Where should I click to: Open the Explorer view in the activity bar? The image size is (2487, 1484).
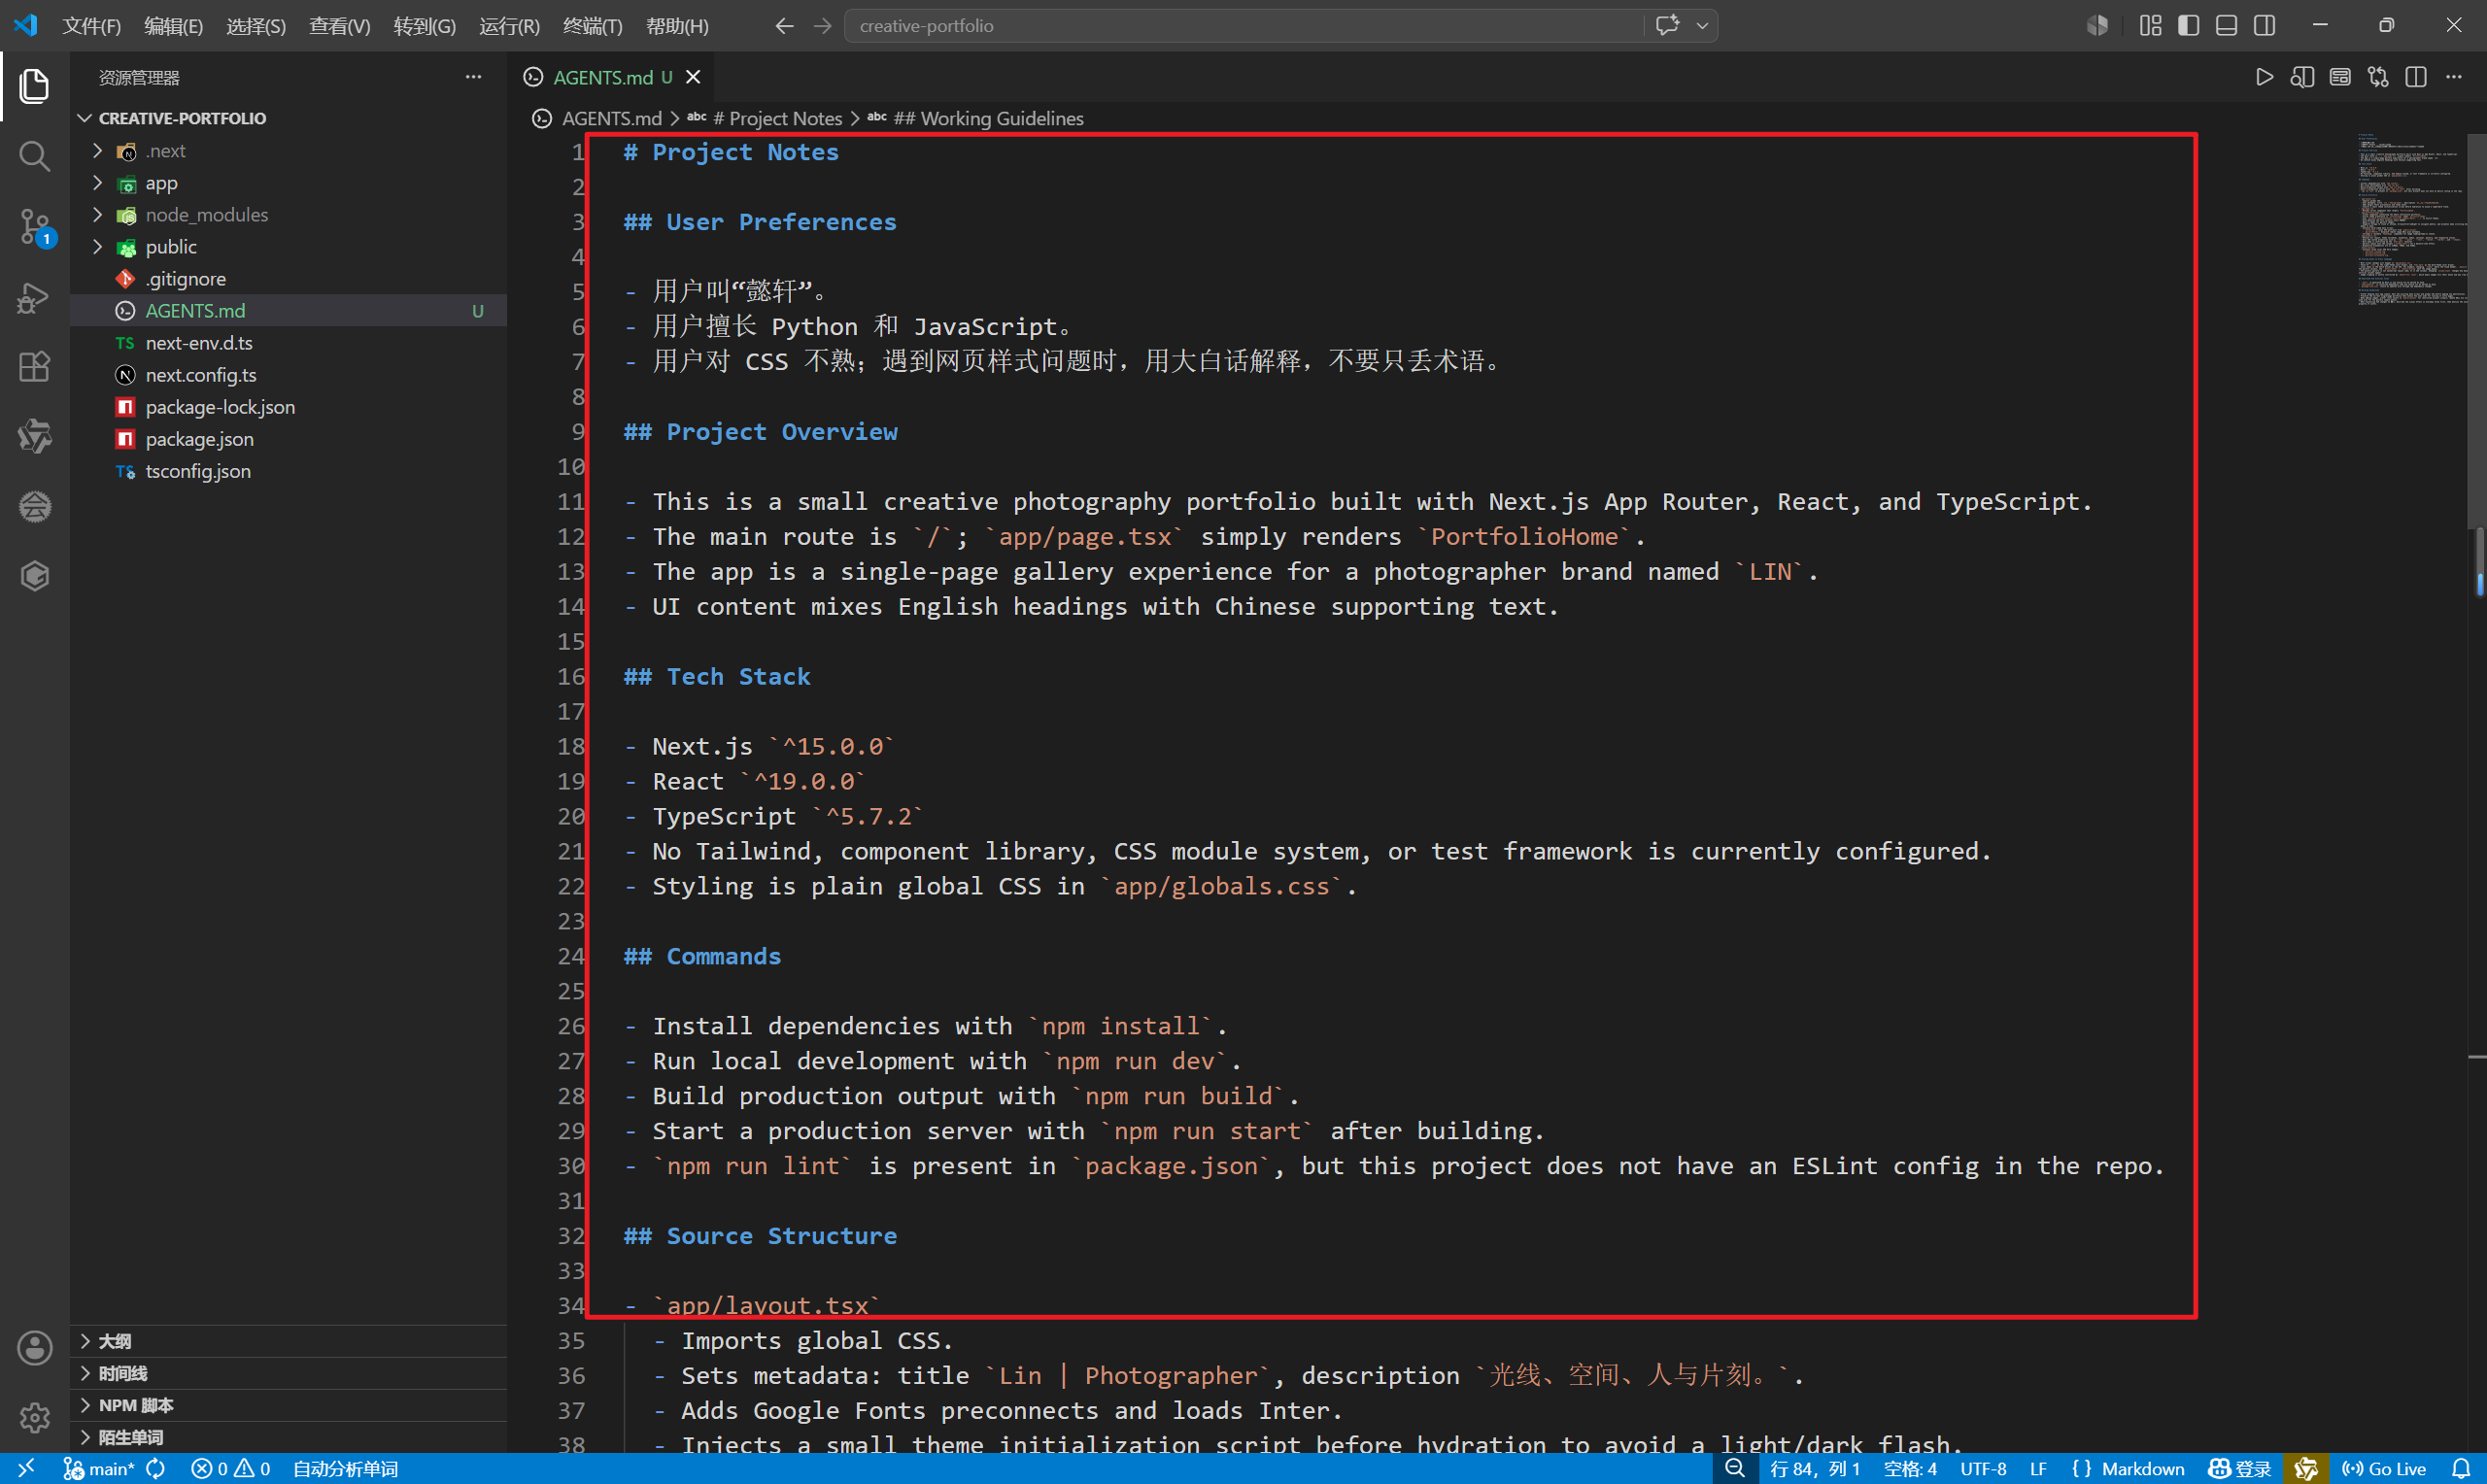point(34,86)
